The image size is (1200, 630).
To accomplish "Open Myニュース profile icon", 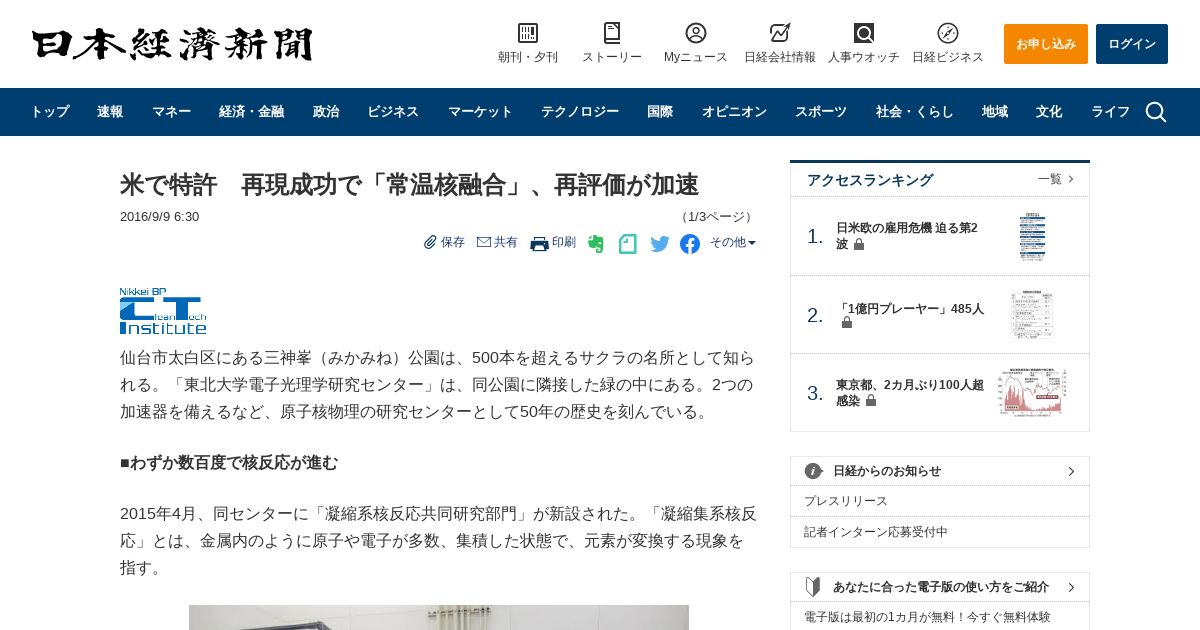I will tap(696, 33).
